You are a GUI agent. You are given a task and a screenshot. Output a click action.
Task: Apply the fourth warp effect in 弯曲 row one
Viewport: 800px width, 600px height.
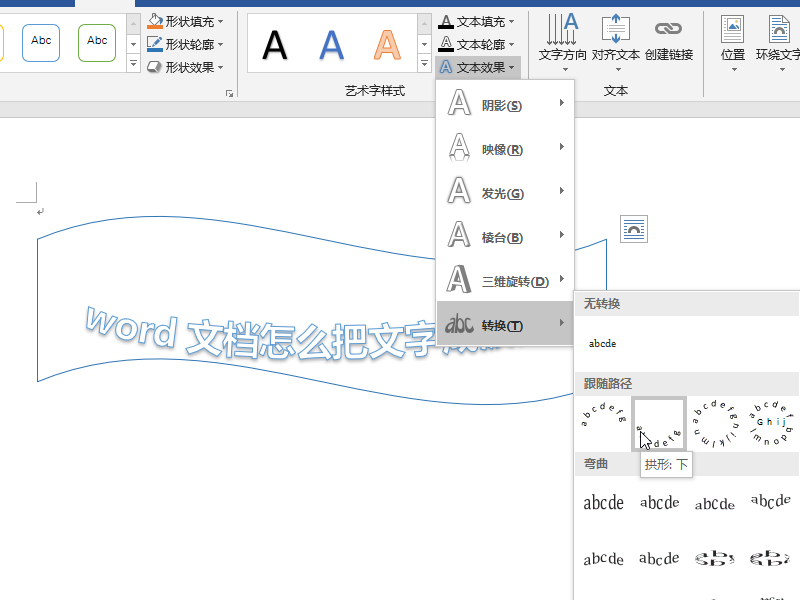[x=770, y=503]
